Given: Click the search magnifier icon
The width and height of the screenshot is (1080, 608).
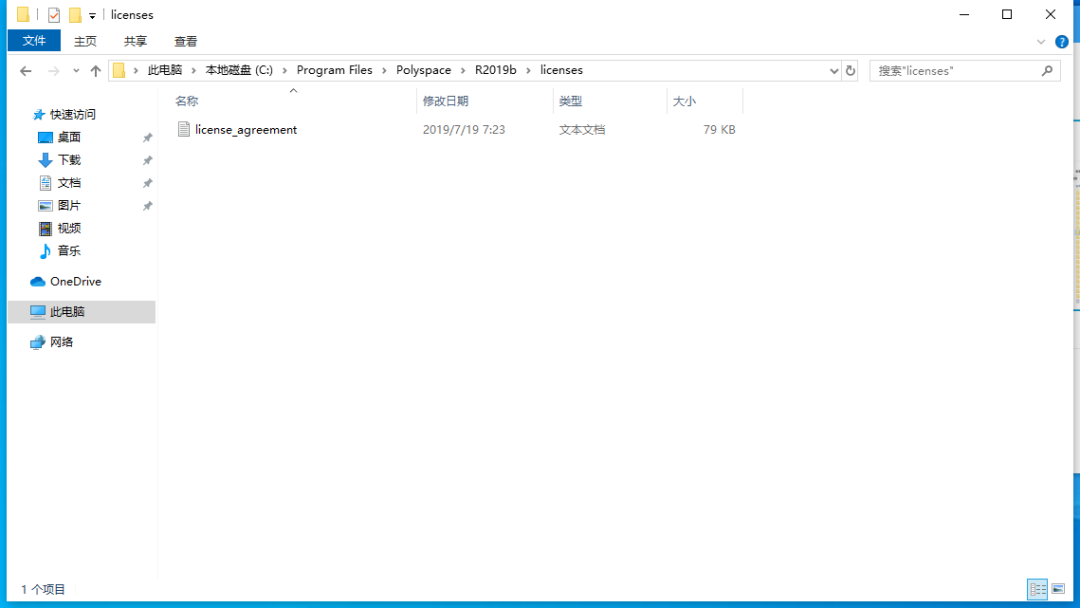Looking at the screenshot, I should tap(1047, 70).
